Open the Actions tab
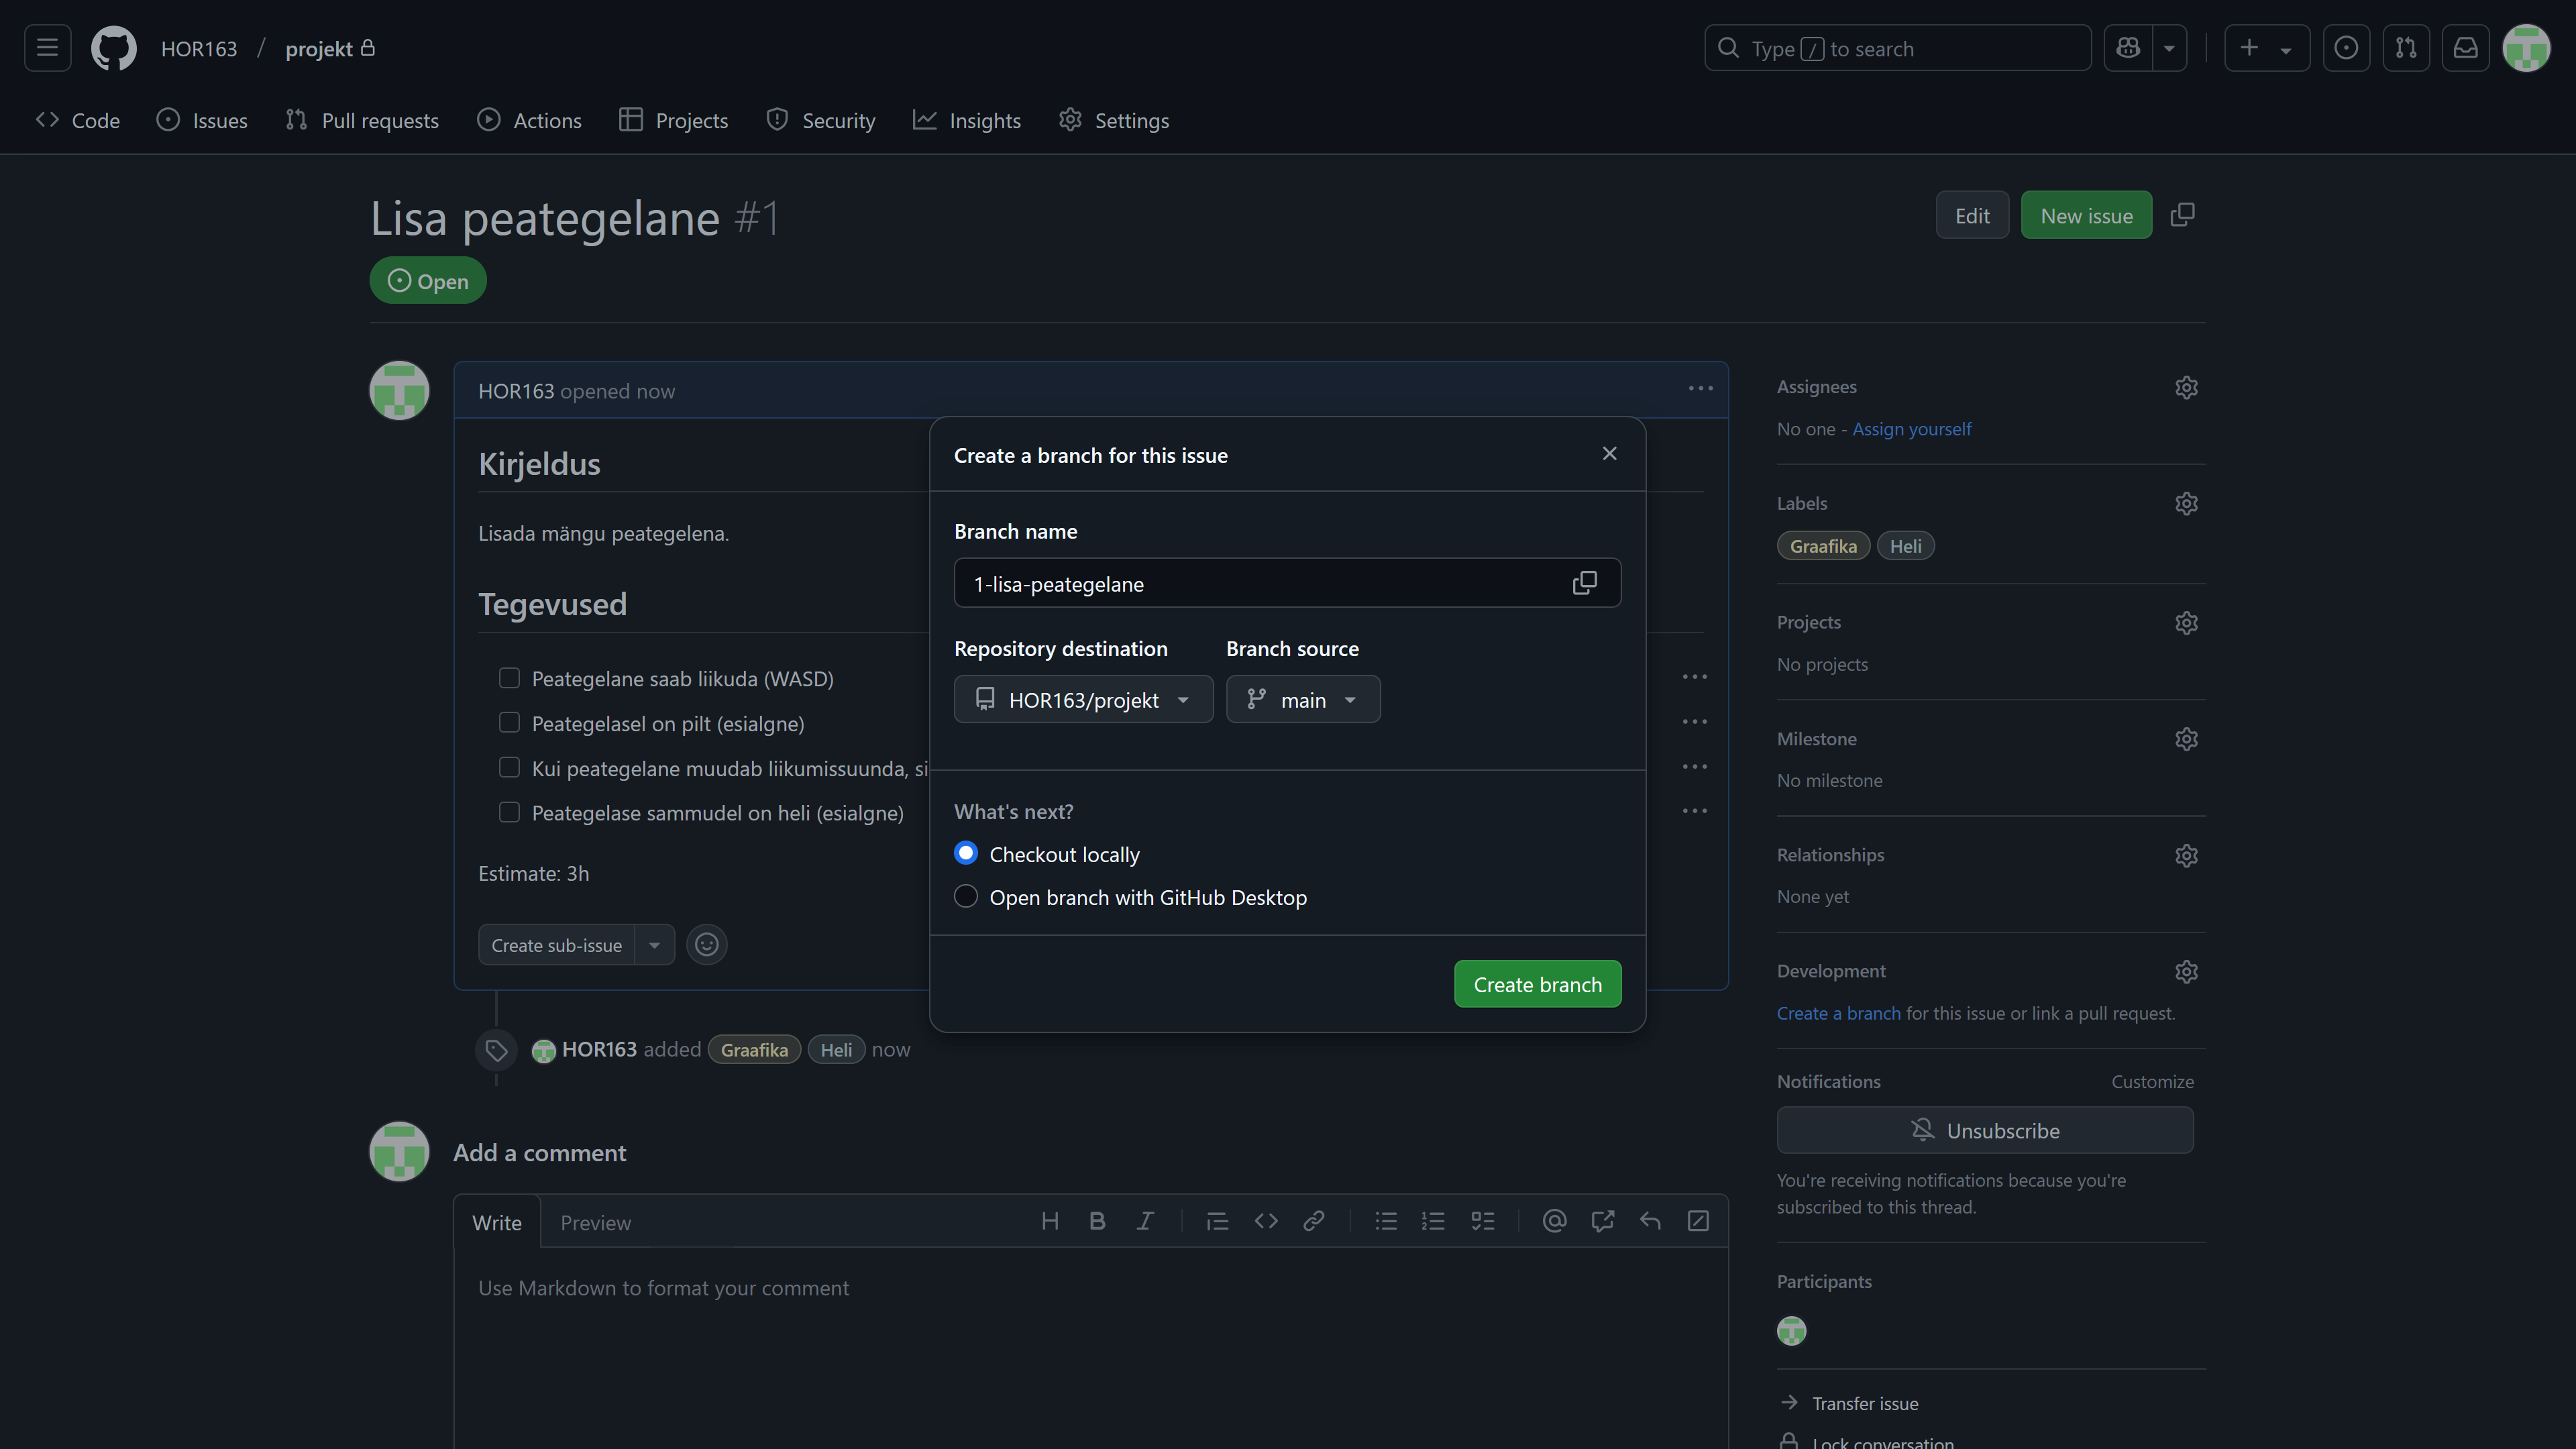This screenshot has height=1449, width=2576. 529,120
